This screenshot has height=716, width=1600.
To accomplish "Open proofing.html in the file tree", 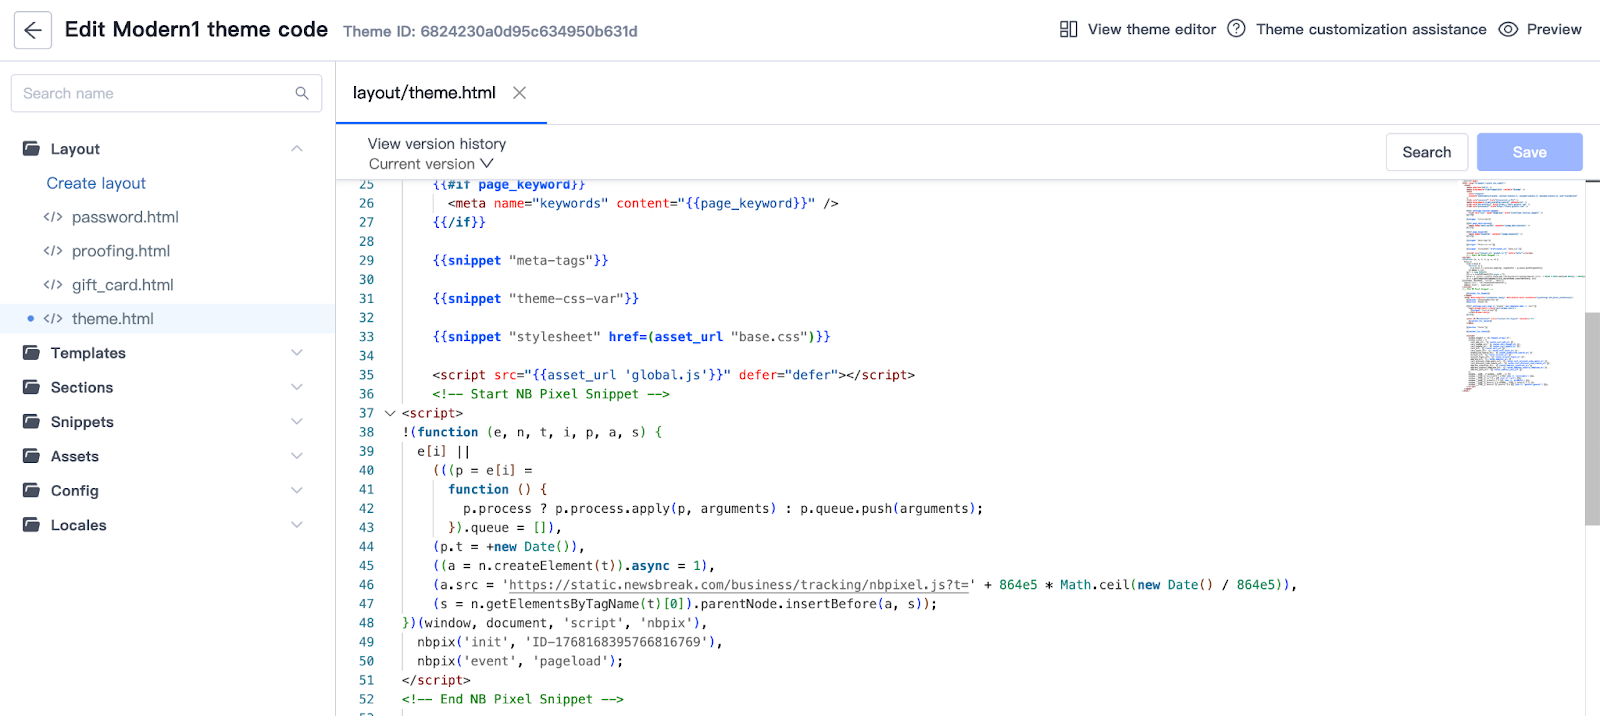I will pos(121,251).
